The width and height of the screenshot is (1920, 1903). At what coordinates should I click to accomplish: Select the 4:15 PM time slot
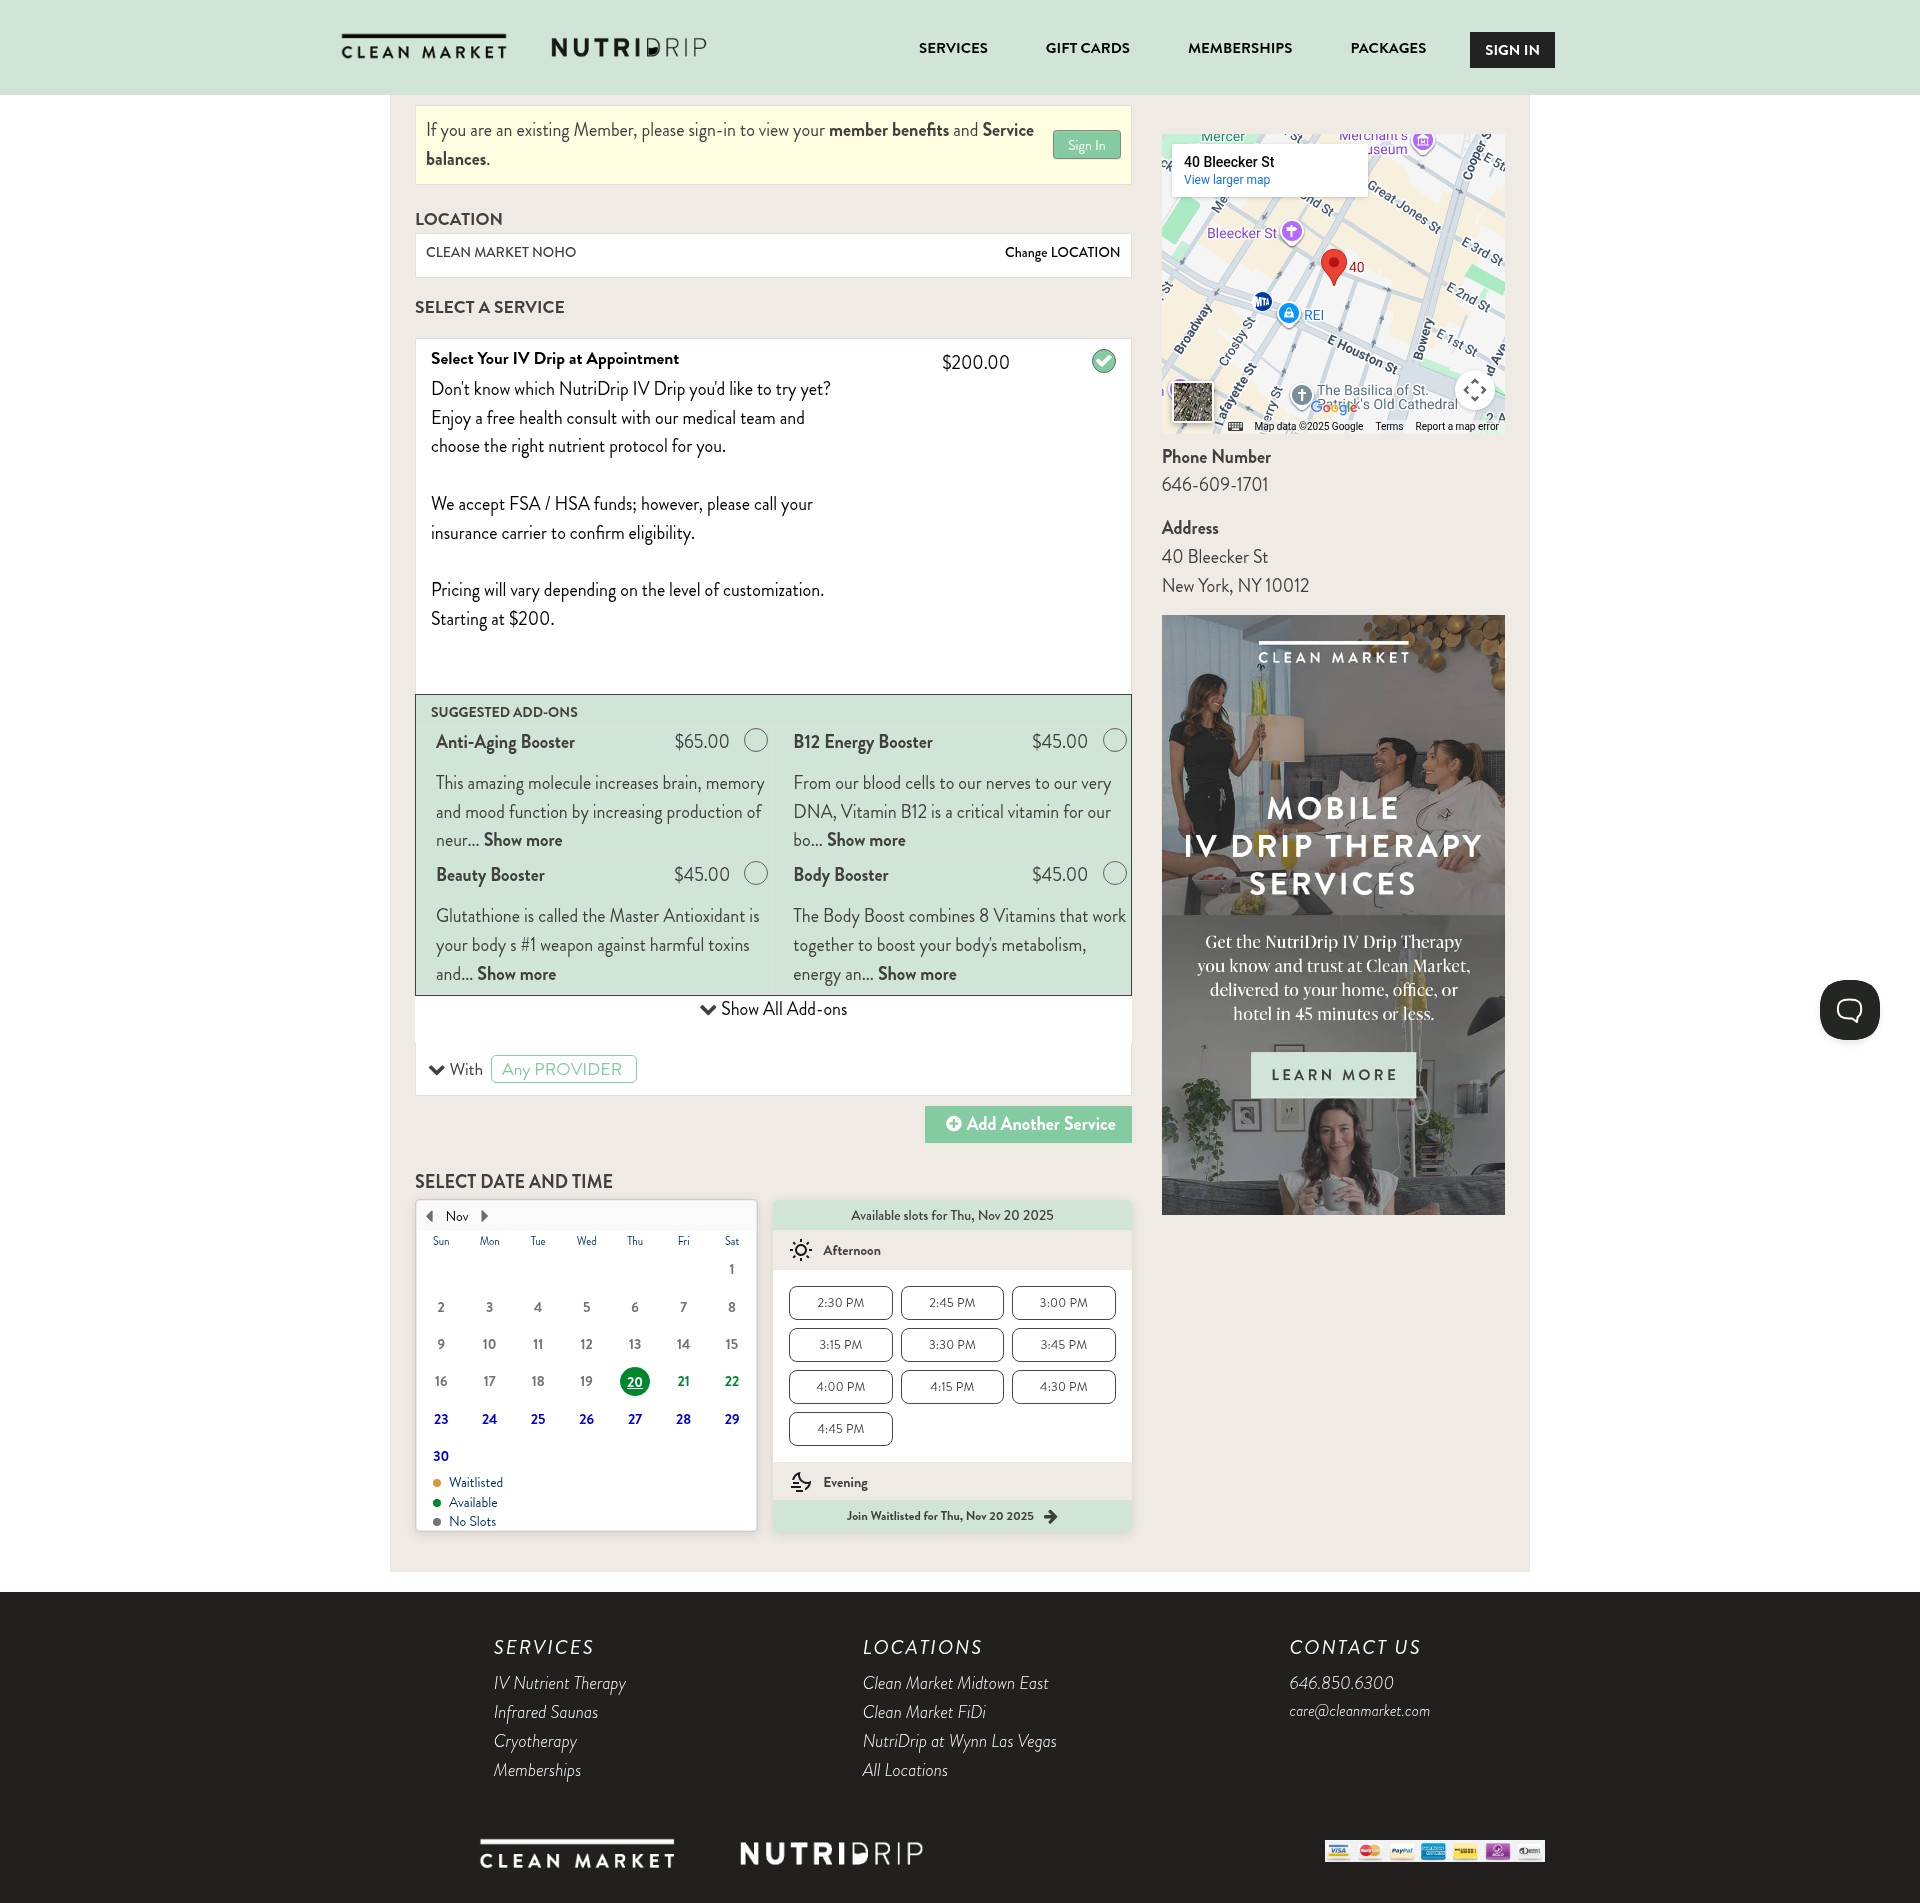pos(952,1387)
